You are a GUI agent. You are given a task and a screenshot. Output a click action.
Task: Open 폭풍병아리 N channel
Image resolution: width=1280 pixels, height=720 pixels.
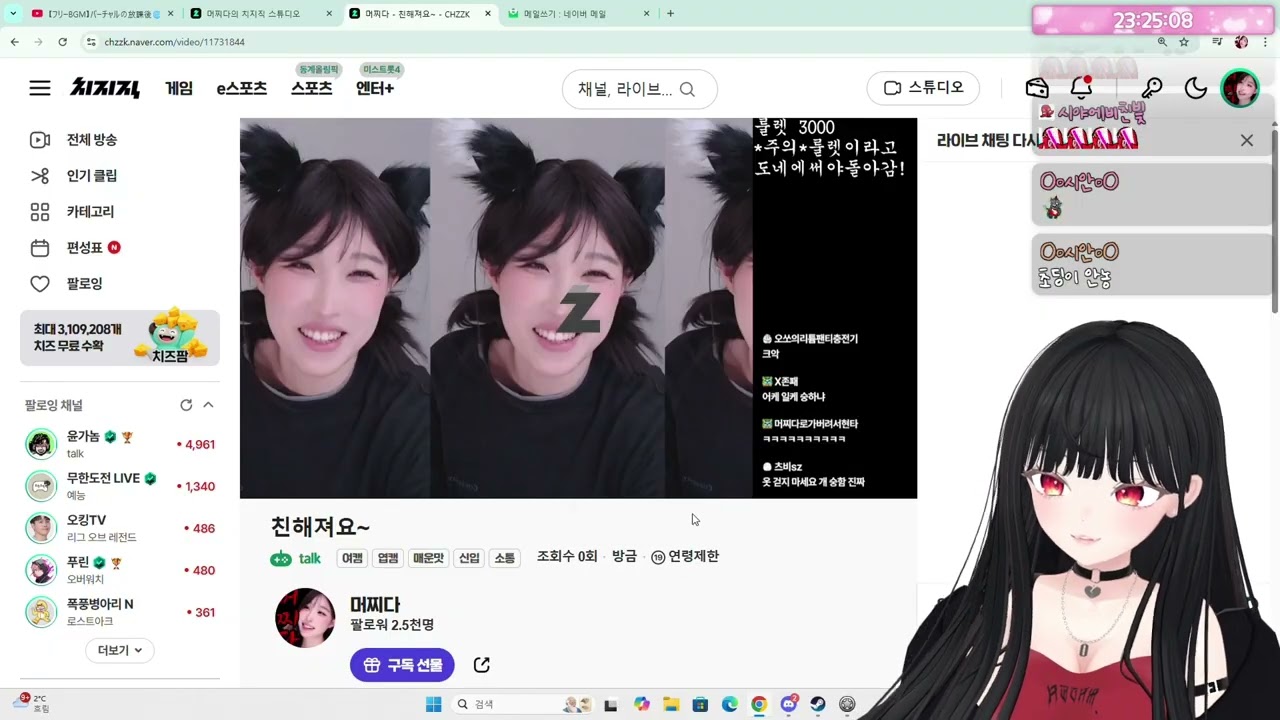pos(120,612)
